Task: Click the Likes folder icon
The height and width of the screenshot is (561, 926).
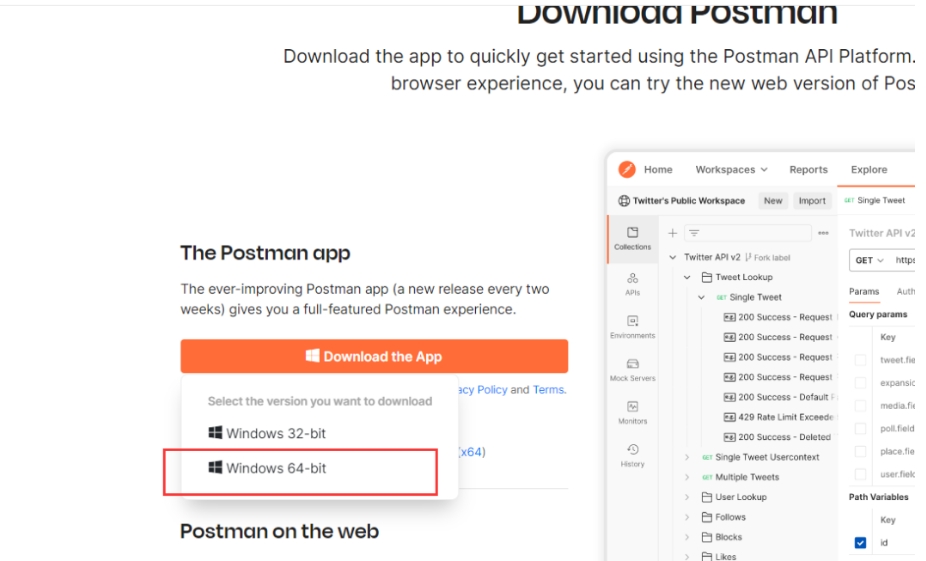Action: [707, 556]
